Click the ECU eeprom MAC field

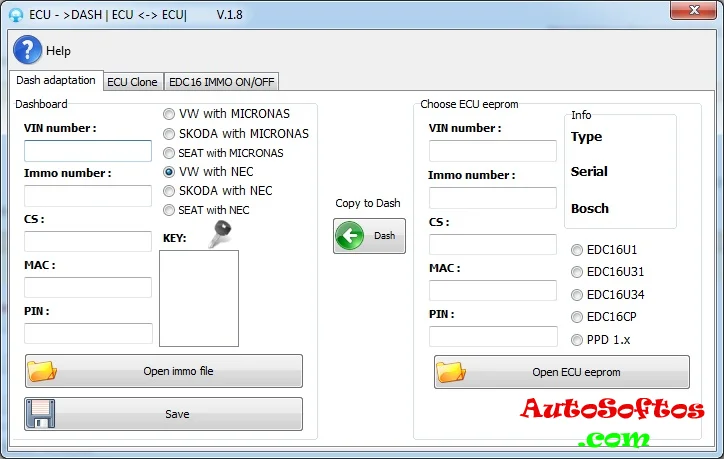pyautogui.click(x=493, y=291)
